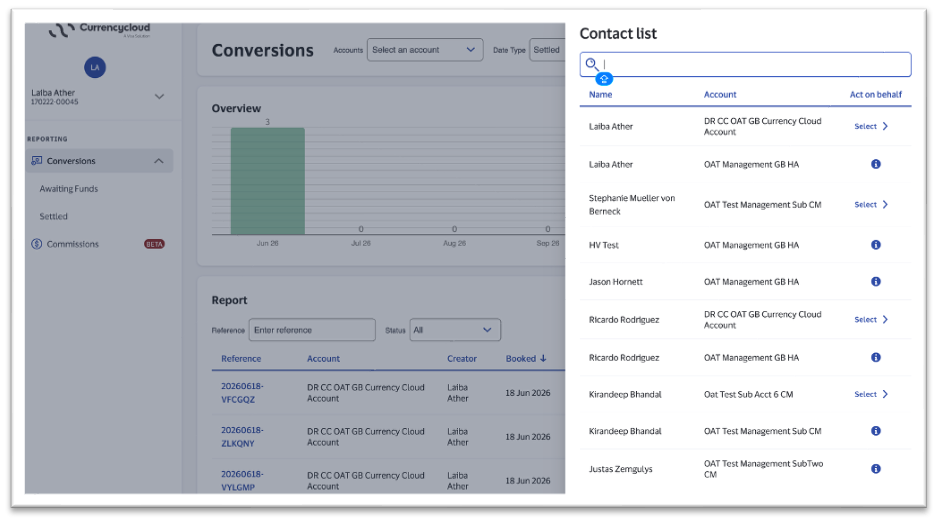938x522 pixels.
Task: Click OAT Test Management SubTwo CM text
Action: [763, 469]
